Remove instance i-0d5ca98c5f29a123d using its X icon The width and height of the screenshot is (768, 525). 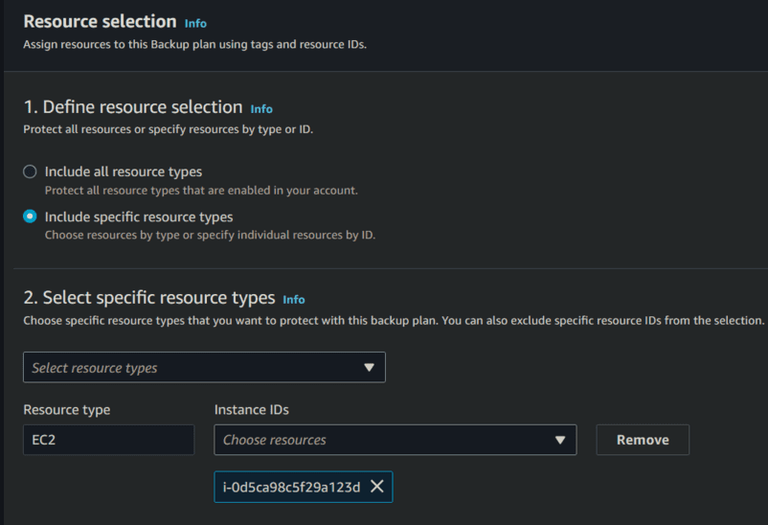pos(377,486)
